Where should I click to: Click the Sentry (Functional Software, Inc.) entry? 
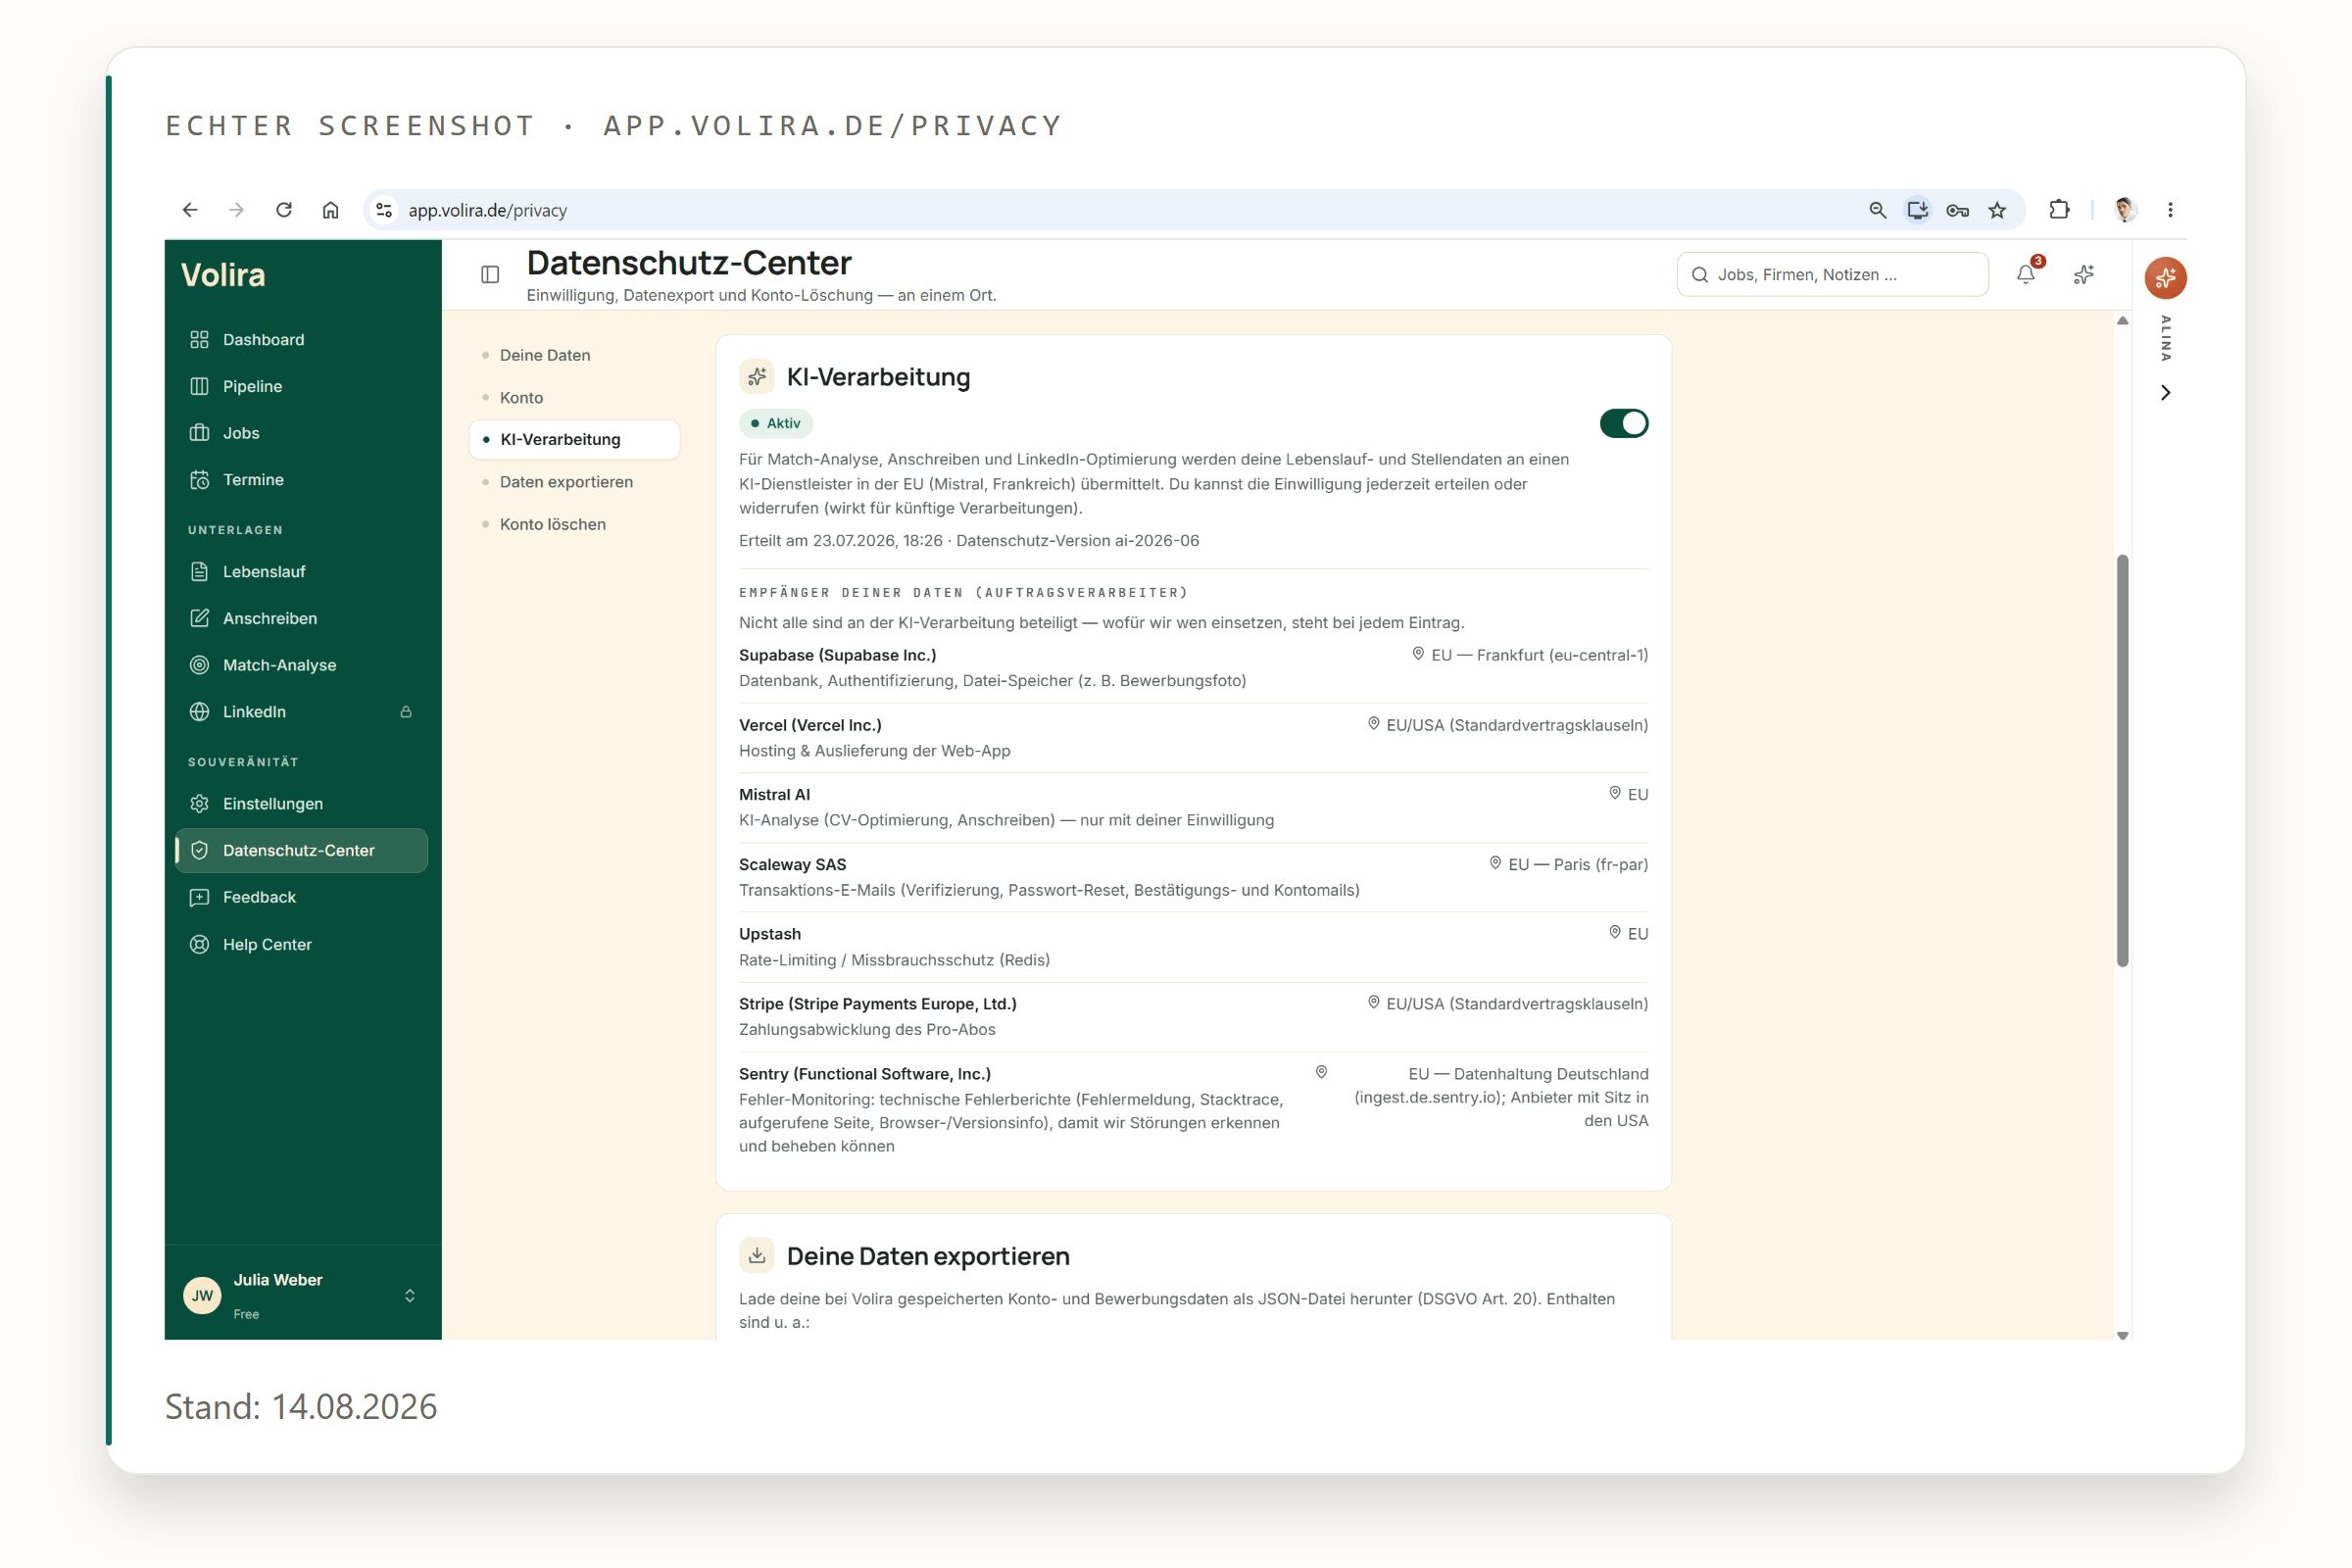[1193, 1110]
